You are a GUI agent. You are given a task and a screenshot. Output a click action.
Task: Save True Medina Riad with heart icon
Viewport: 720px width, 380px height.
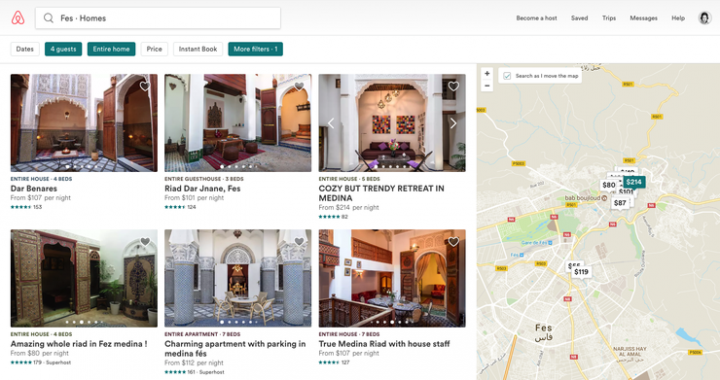[453, 241]
